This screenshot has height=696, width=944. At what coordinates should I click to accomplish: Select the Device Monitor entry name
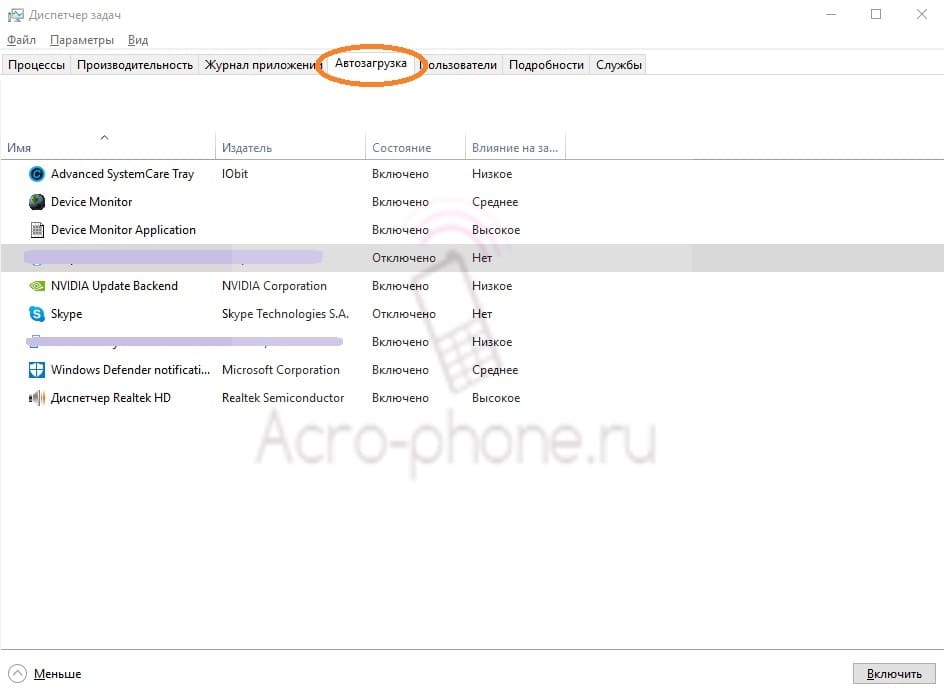click(92, 202)
